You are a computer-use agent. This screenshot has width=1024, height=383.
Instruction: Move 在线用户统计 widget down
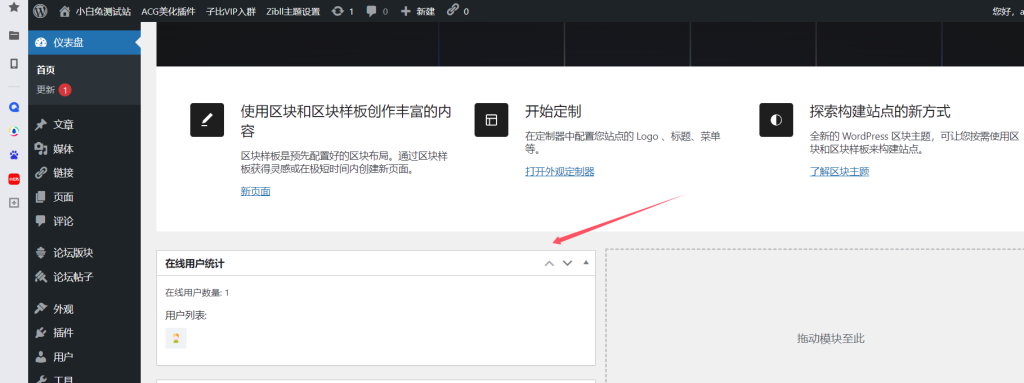[x=568, y=263]
